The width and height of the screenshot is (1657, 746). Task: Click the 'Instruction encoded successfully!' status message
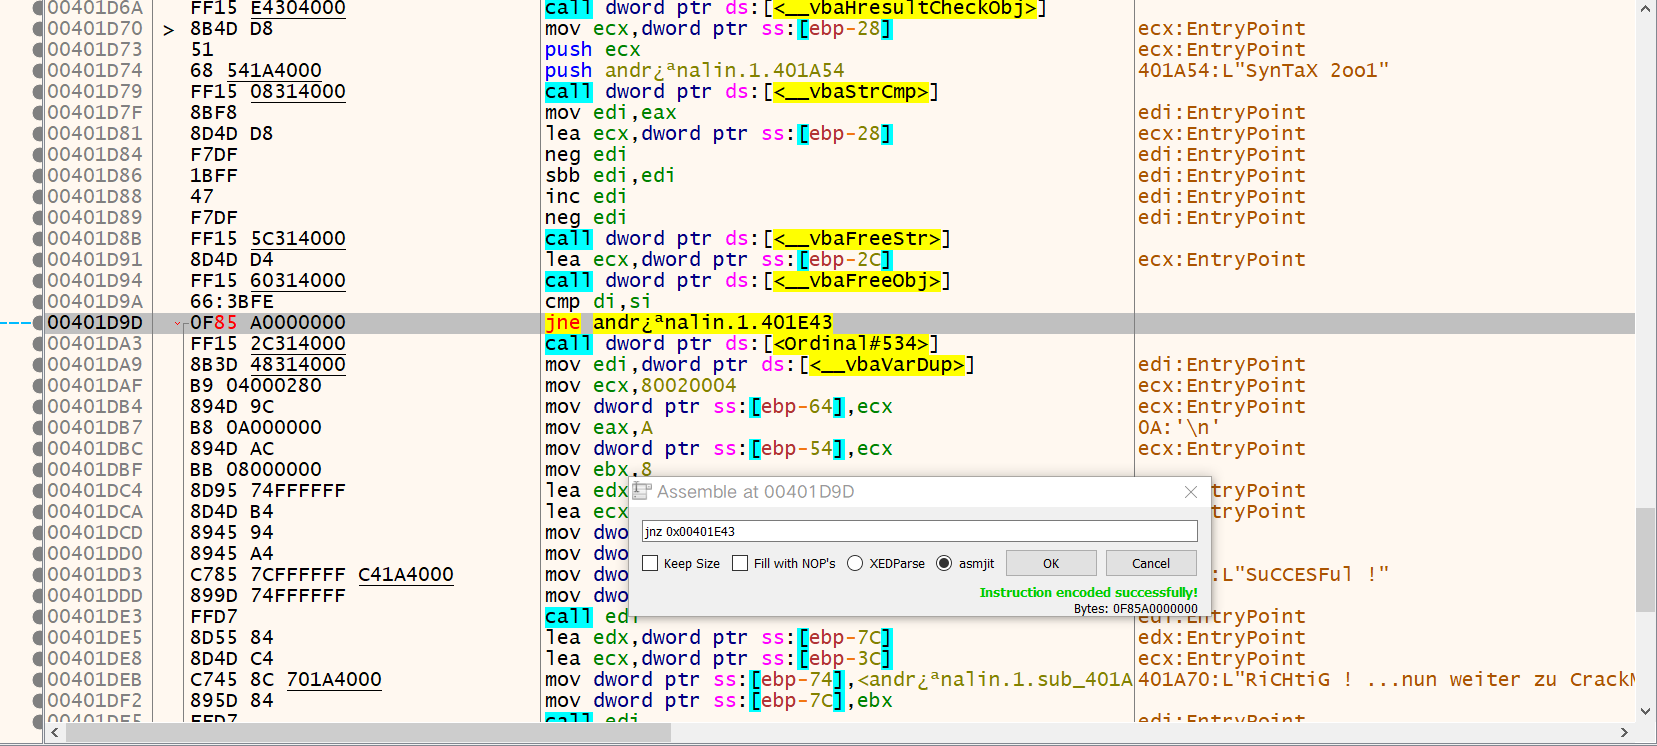coord(1088,592)
